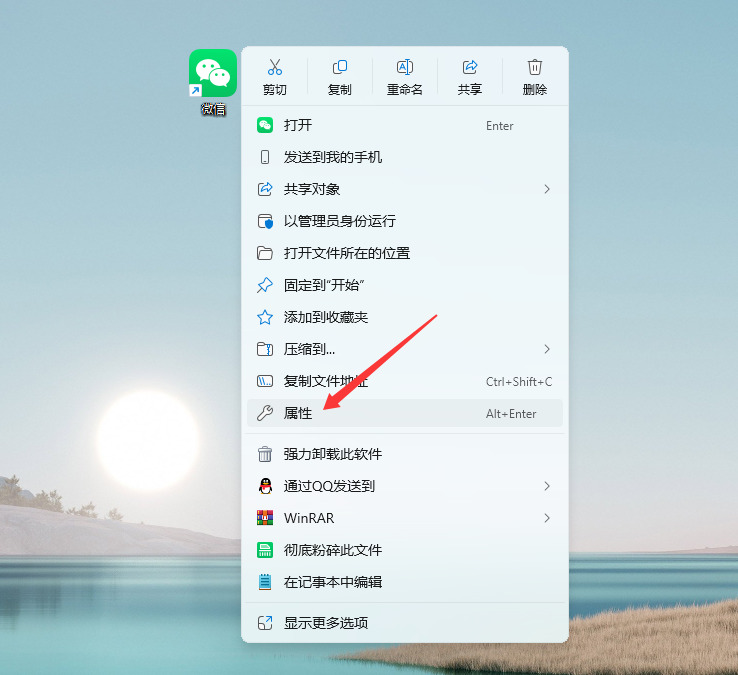This screenshot has width=738, height=675.
Task: Click the Share (共享) icon in top row
Action: (470, 67)
